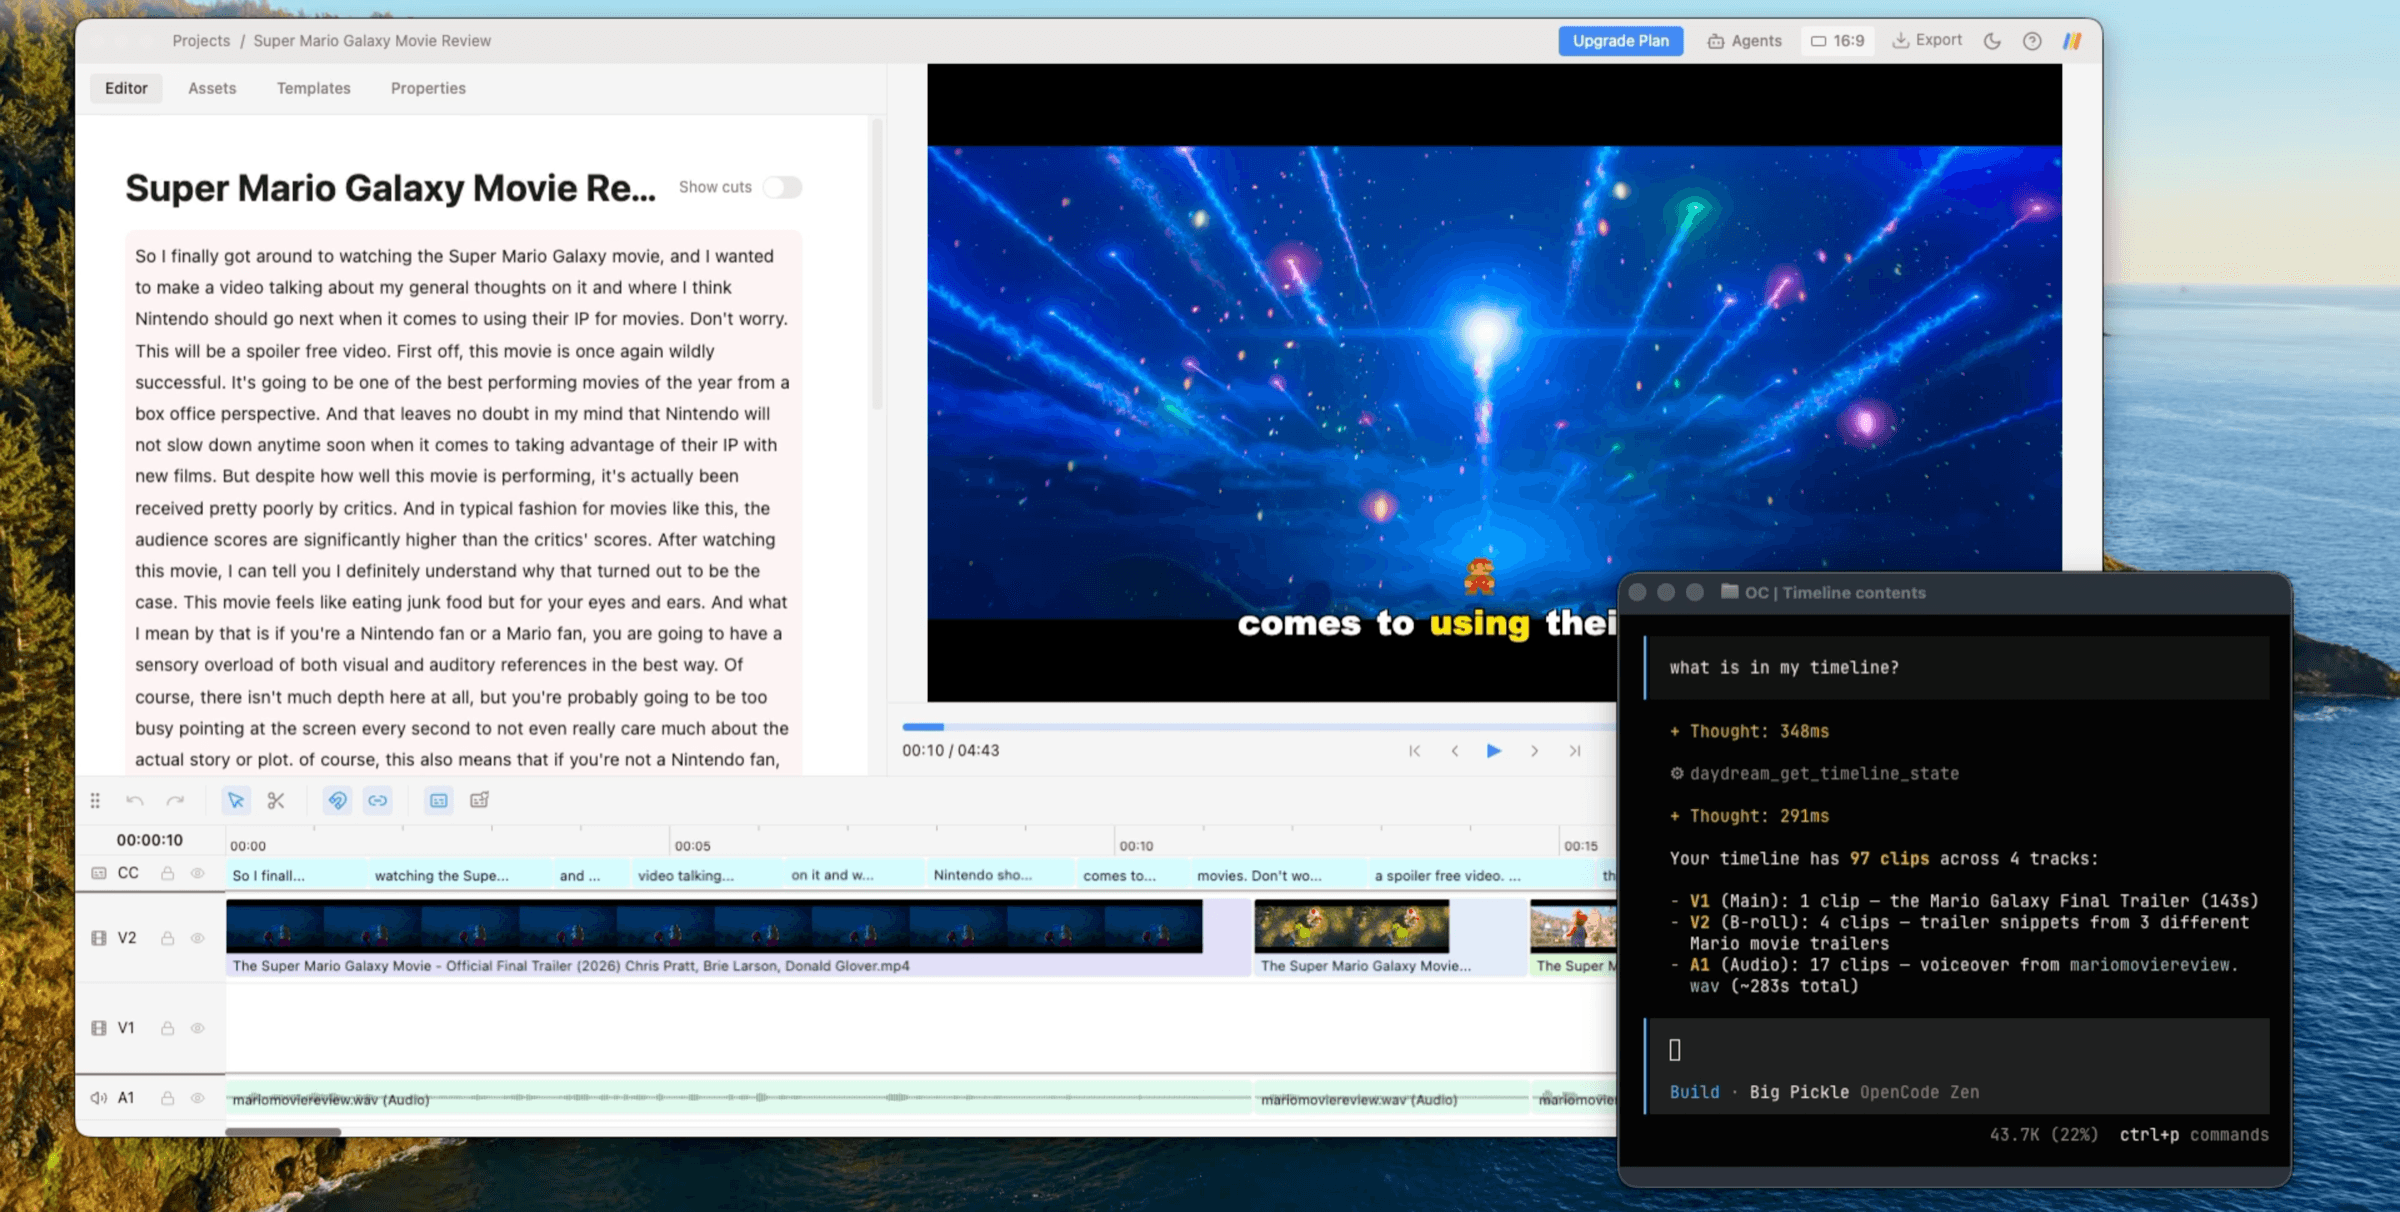Screen dimensions: 2400x1212
Task: Go to Projects breadcrumb link
Action: [201, 41]
